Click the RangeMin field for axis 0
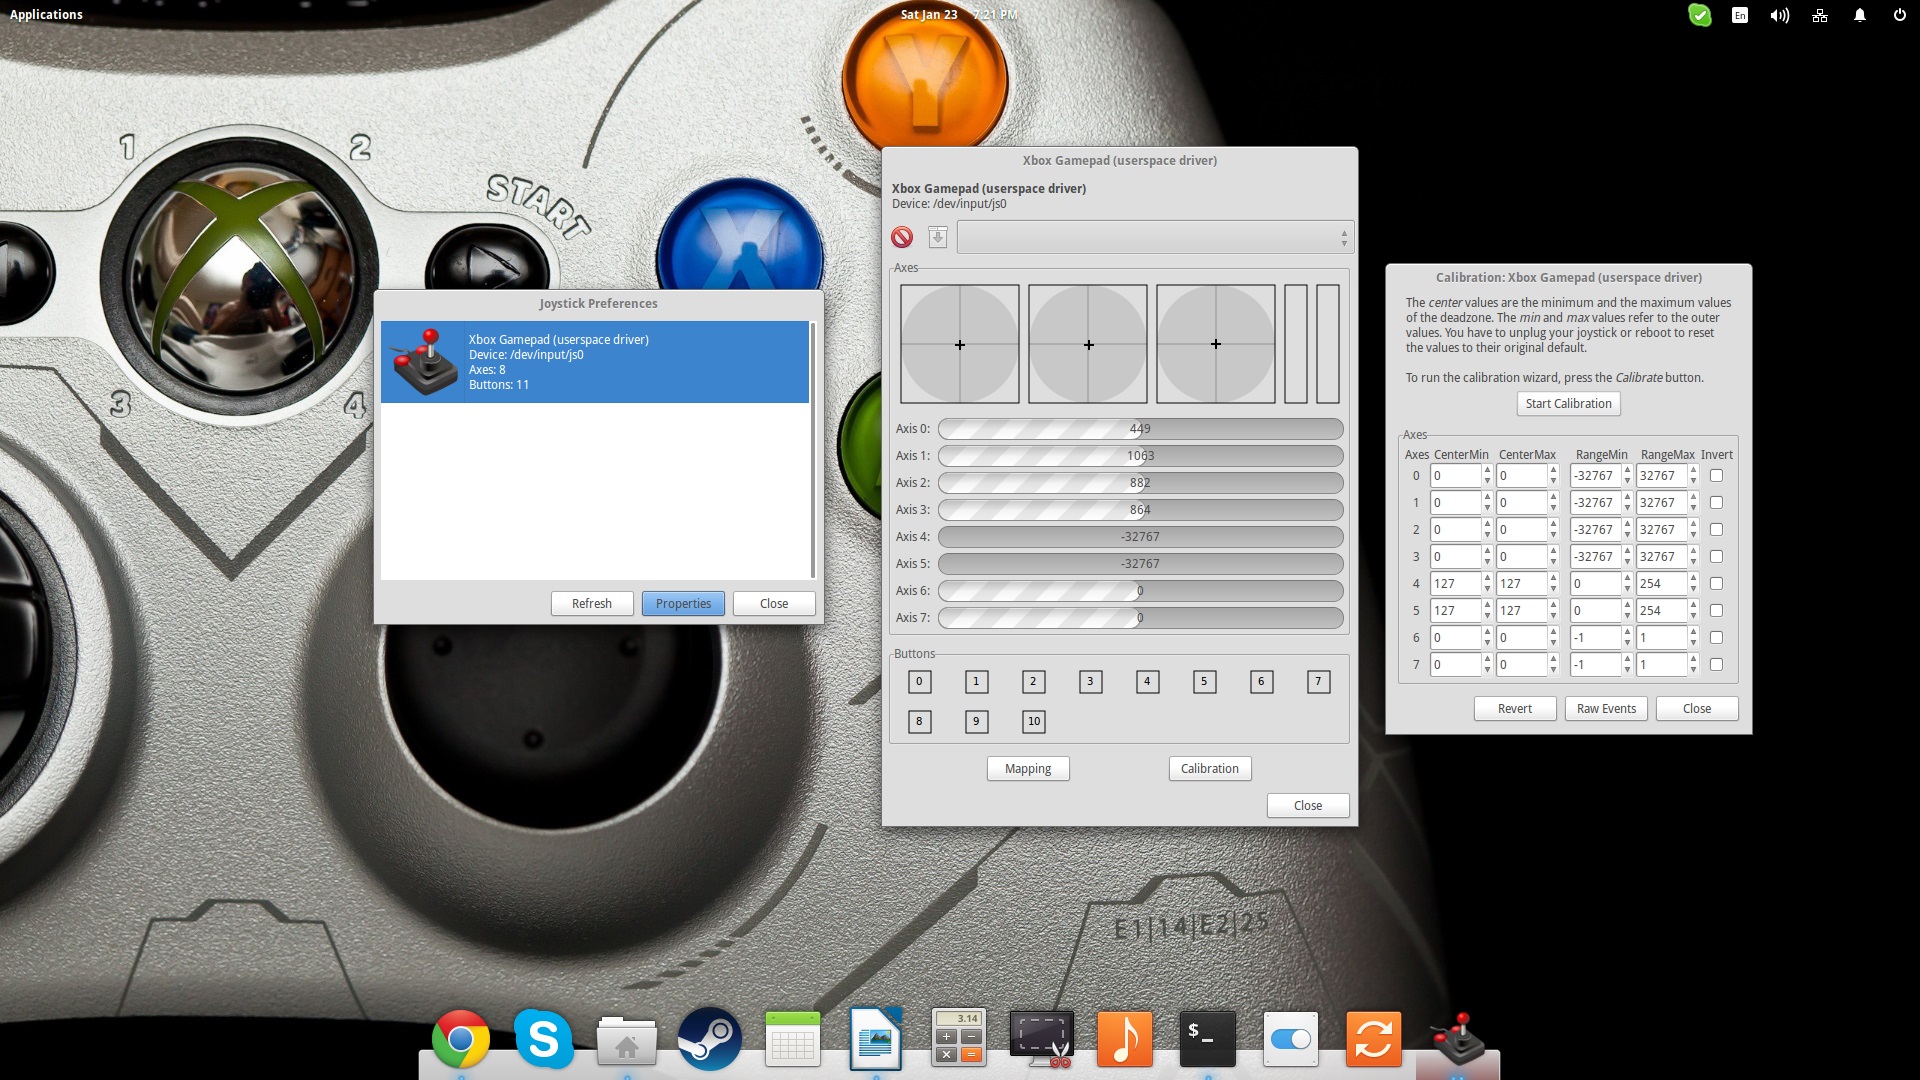 pos(1595,476)
